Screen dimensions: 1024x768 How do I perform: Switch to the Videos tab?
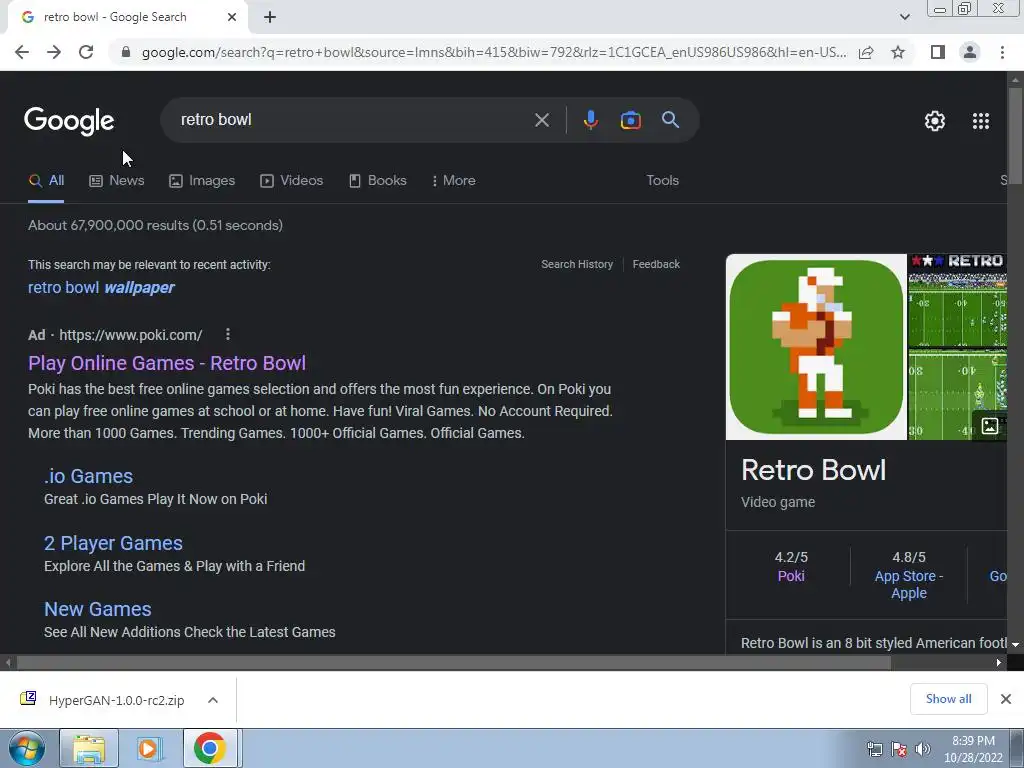291,181
